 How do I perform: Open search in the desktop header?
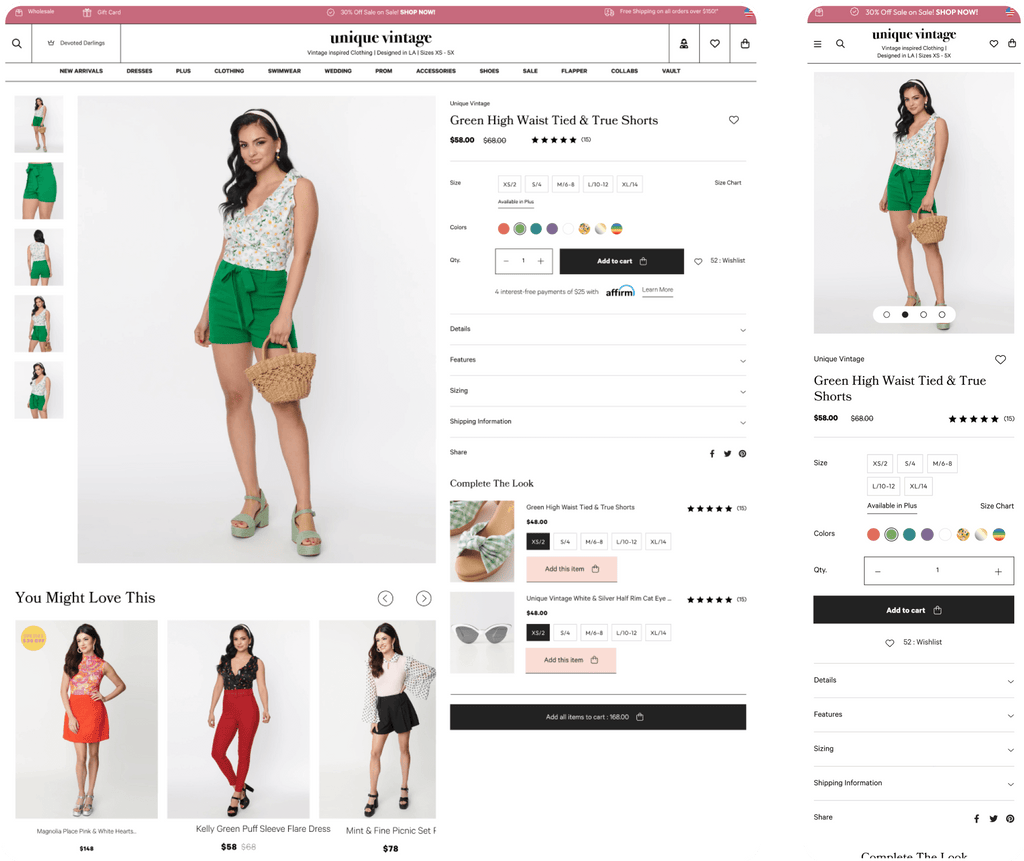coord(17,44)
